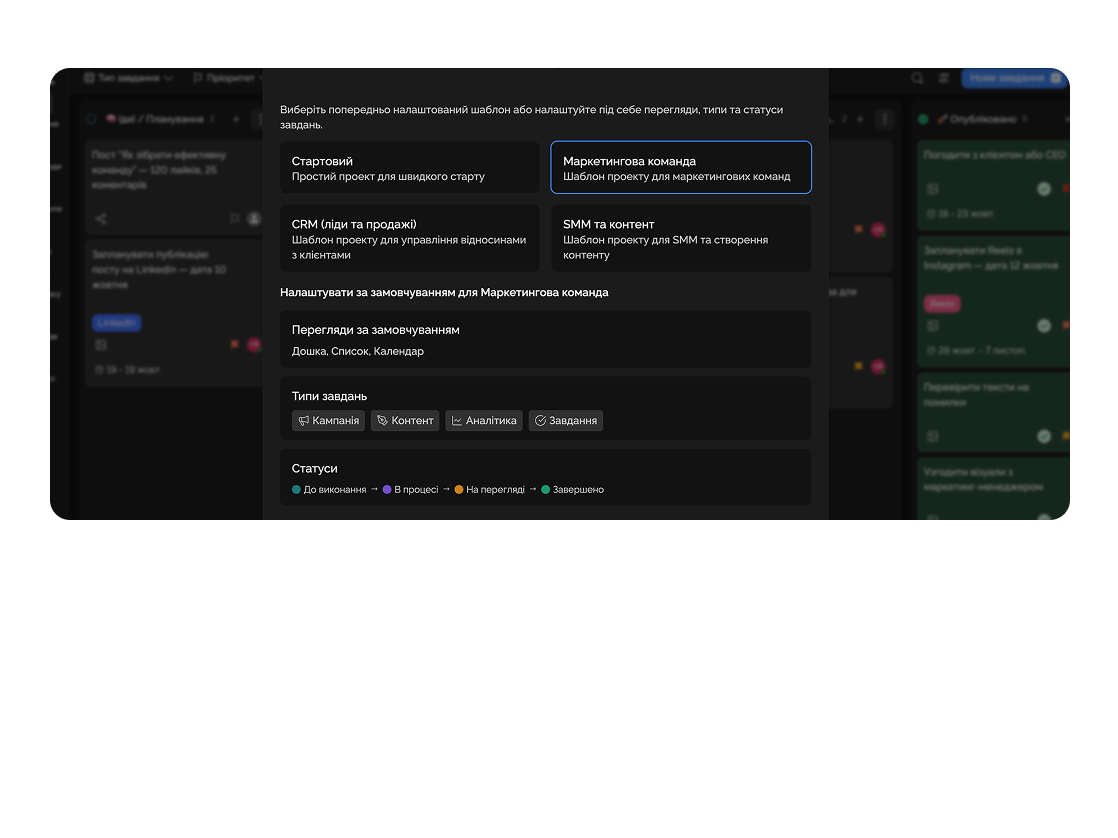The width and height of the screenshot is (1118, 838).
Task: Choose the Маркетингова команда template card
Action: (x=680, y=167)
